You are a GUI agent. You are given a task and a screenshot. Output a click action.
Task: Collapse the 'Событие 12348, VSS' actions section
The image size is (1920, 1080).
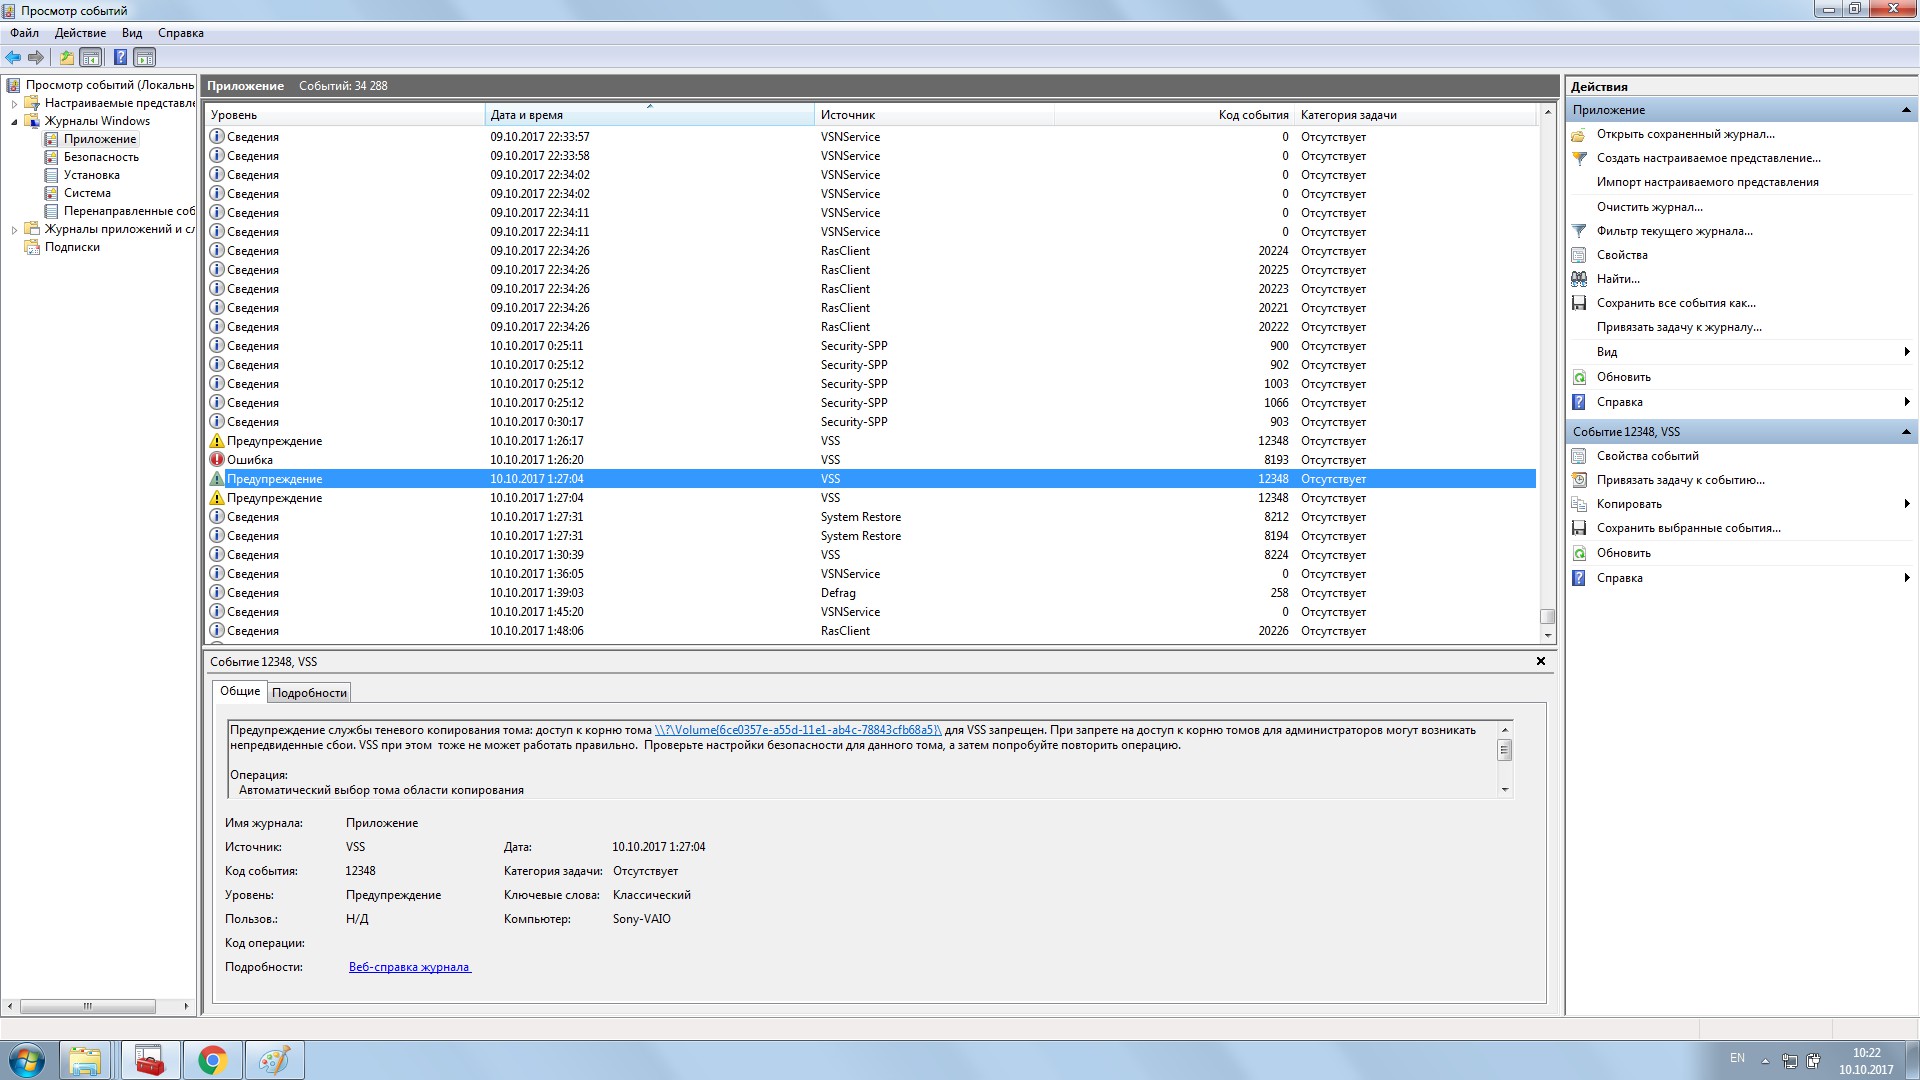1905,432
